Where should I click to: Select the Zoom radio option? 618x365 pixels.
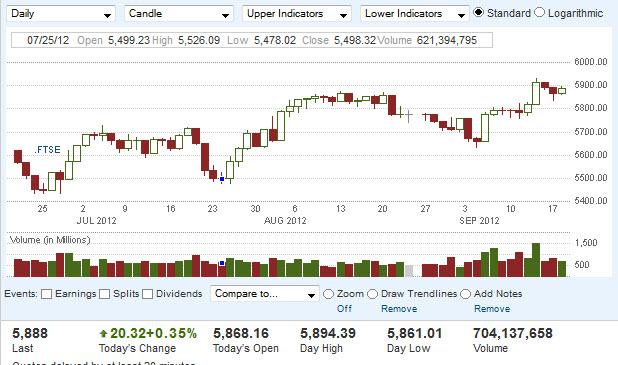click(x=328, y=294)
